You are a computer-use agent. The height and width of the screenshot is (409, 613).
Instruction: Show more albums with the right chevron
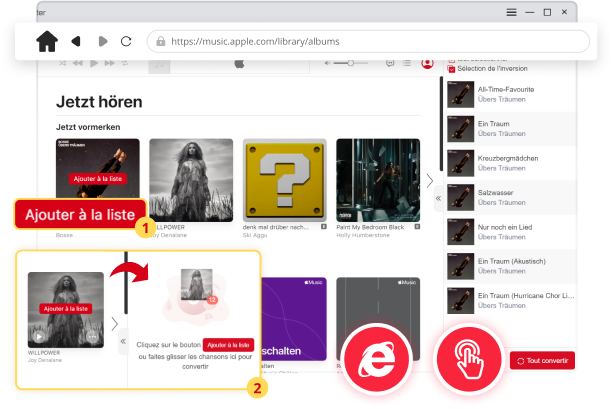[430, 181]
